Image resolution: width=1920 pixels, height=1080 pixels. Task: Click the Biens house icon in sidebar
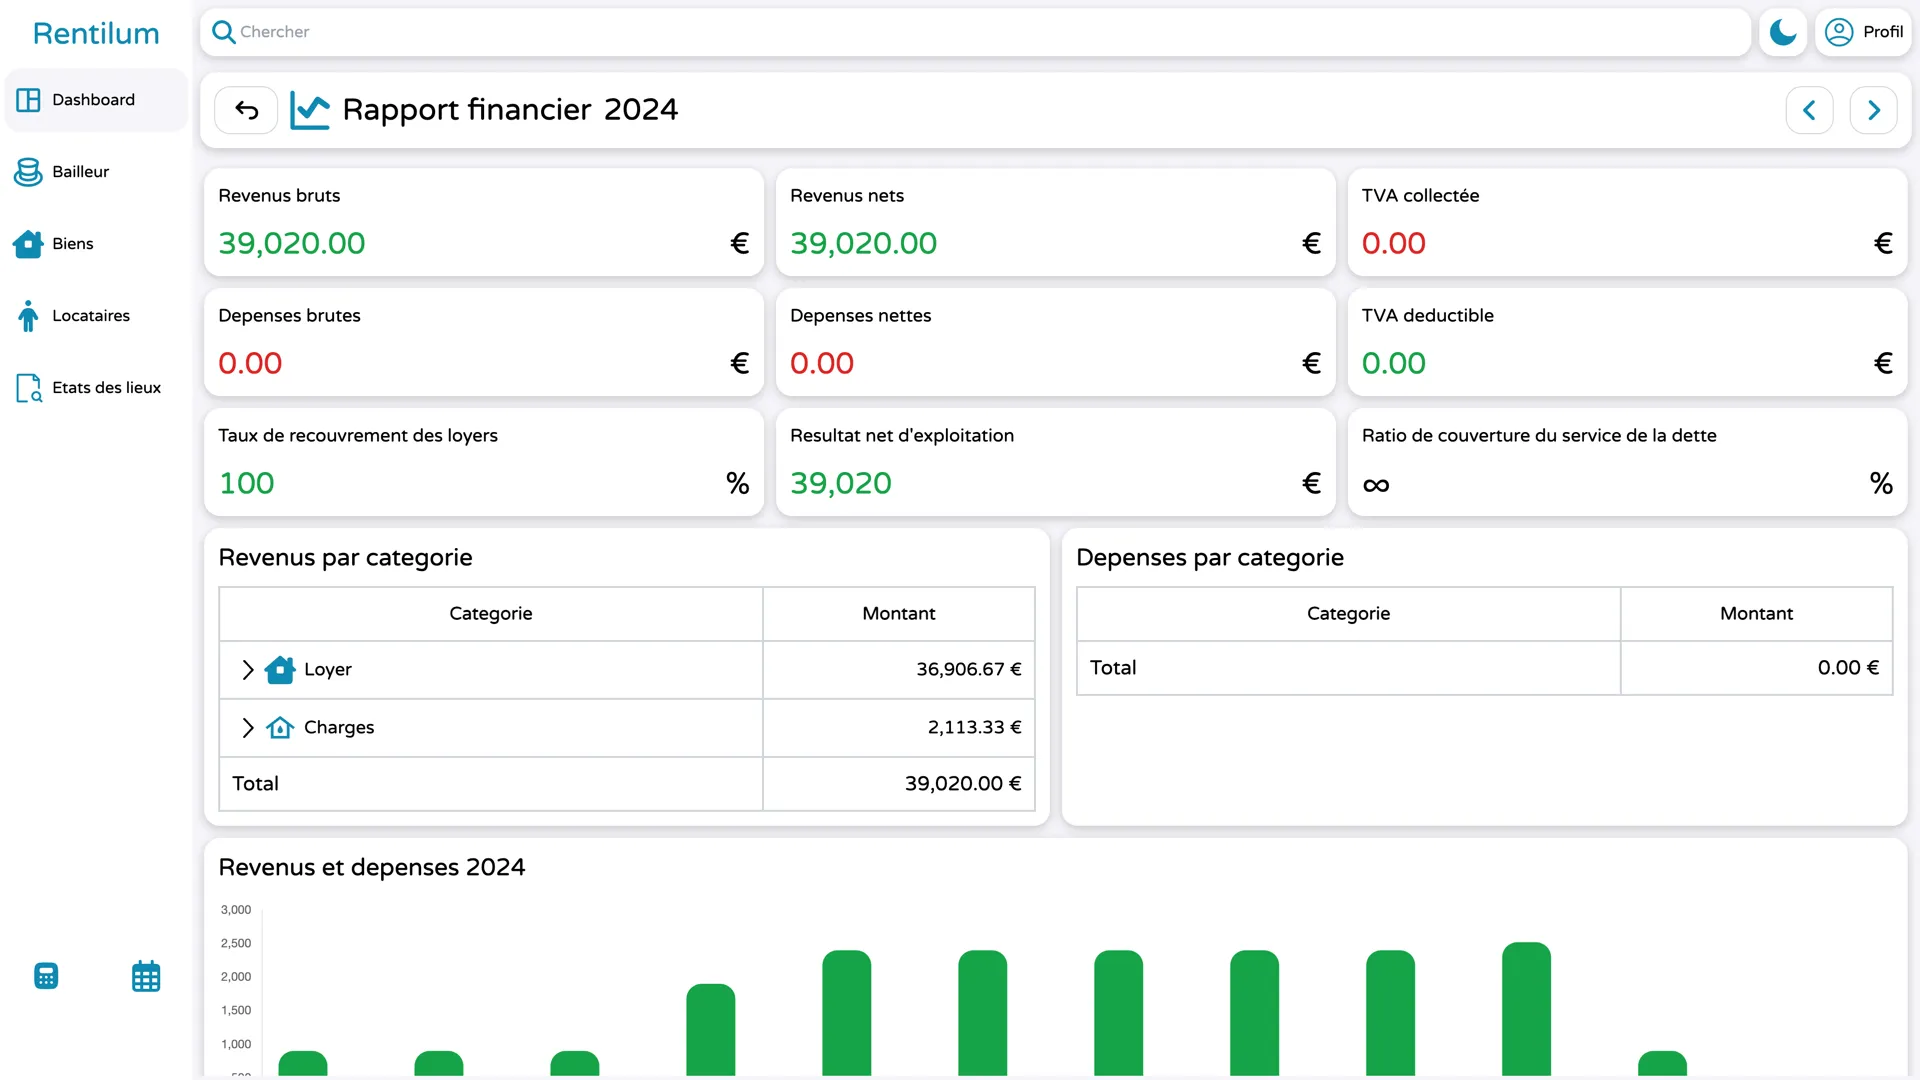click(28, 244)
